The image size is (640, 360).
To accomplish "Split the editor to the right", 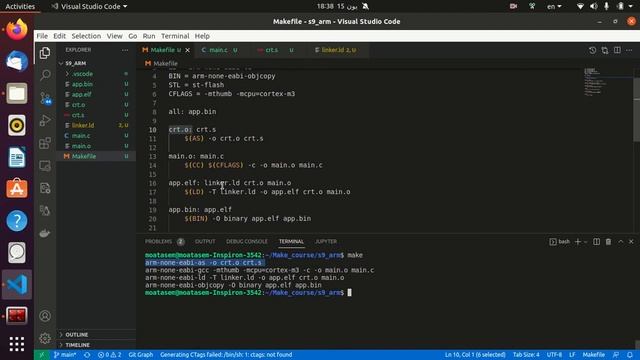I will click(617, 50).
